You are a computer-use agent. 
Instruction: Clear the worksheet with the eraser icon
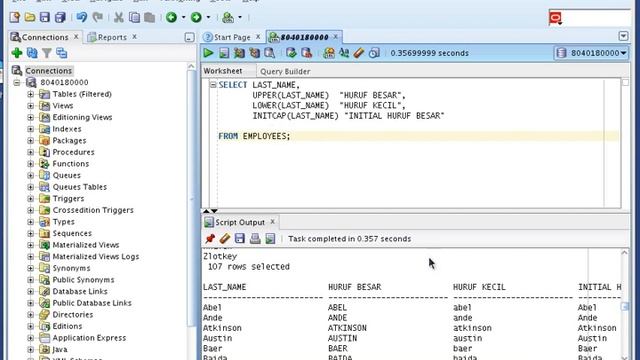[x=358, y=53]
